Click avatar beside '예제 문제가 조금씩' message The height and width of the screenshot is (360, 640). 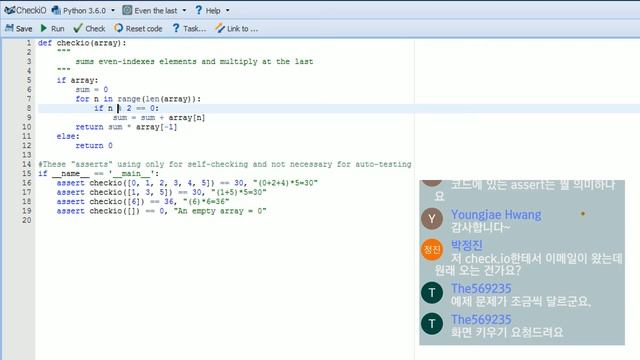pos(432,293)
